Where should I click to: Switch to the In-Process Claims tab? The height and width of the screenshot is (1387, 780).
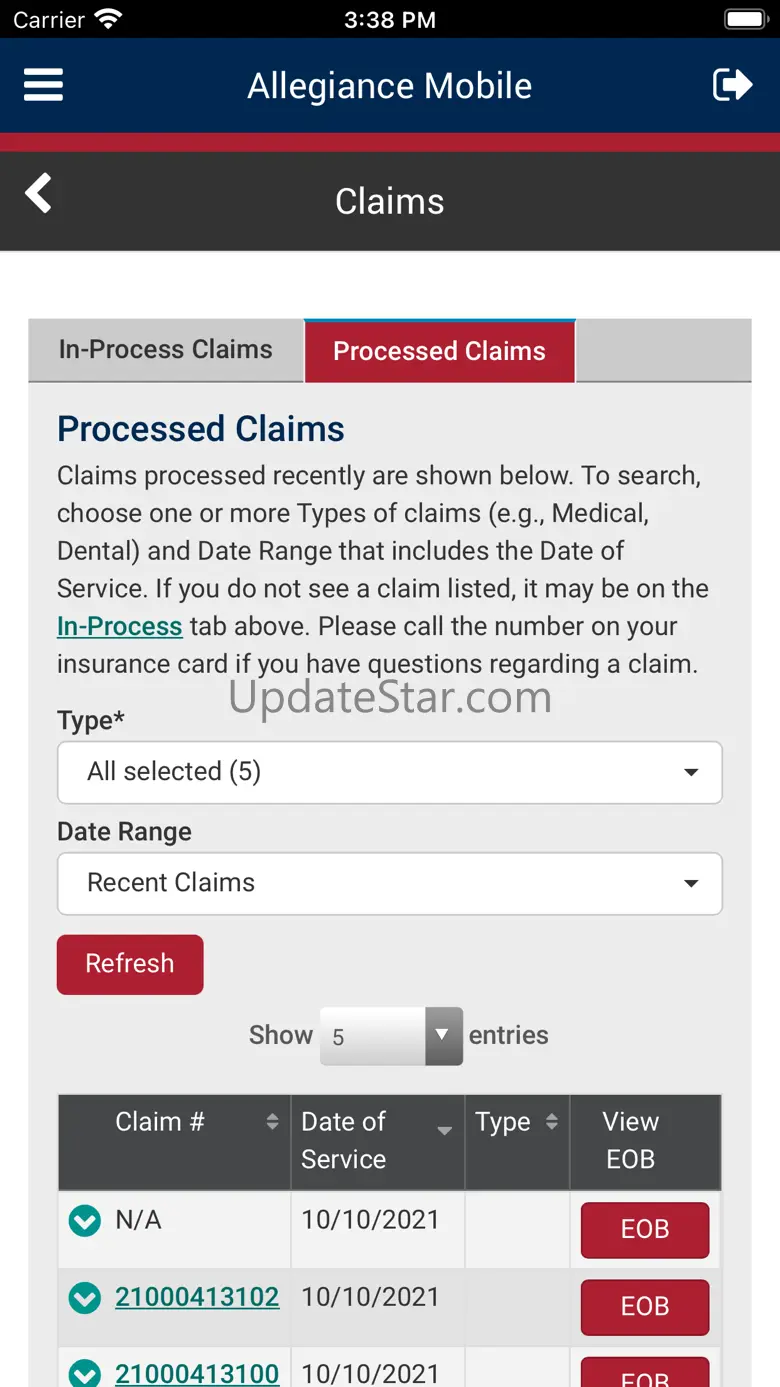[x=166, y=350]
